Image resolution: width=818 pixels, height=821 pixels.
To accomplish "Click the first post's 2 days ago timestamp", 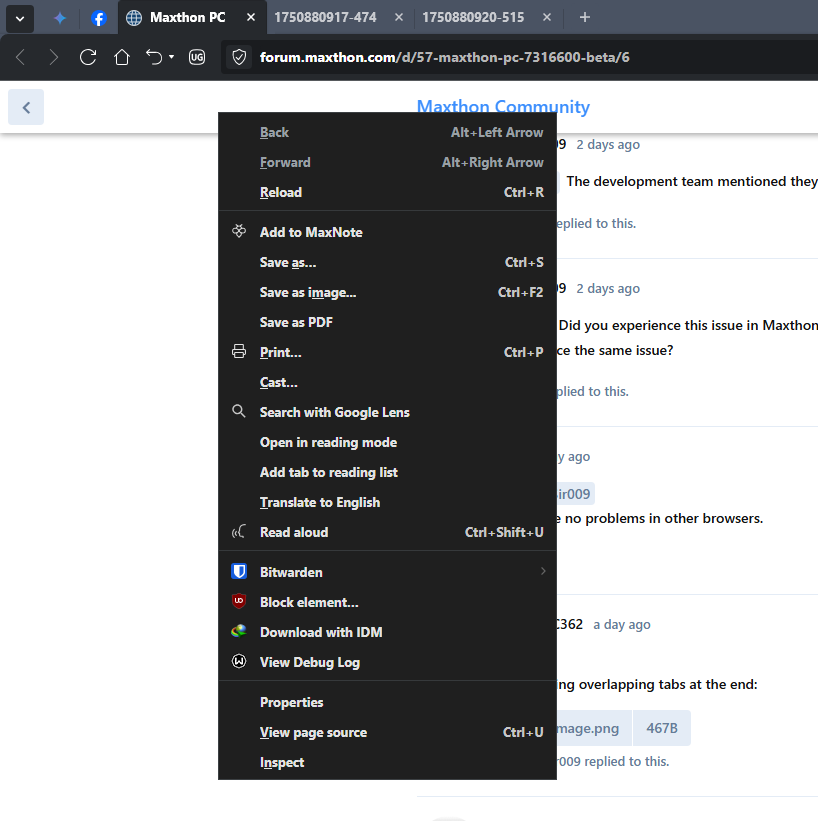I will click(608, 145).
